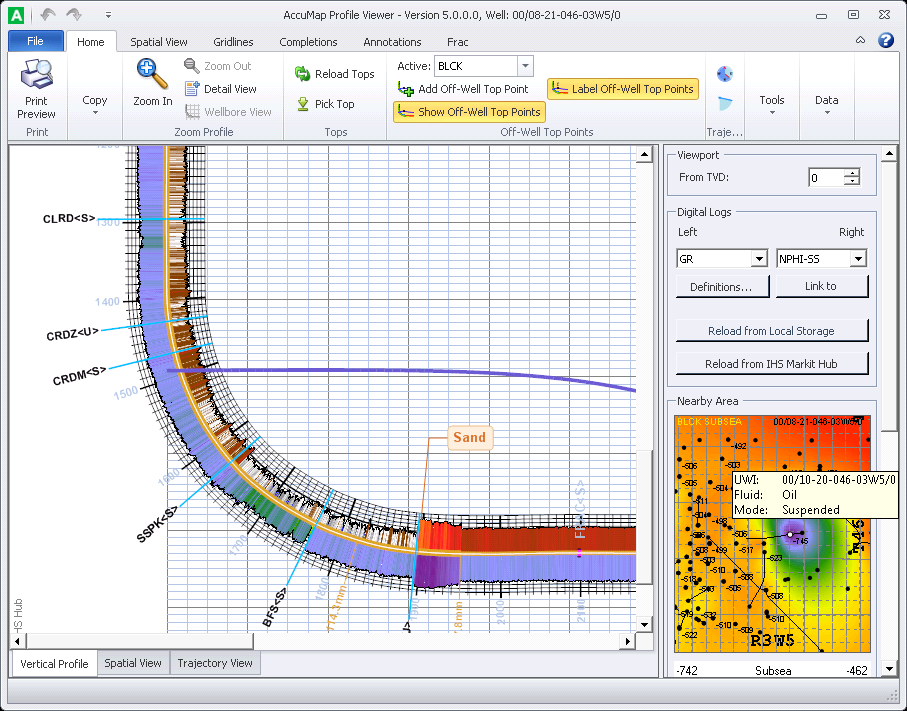
Task: Click the Reload Tops icon
Action: pos(302,74)
